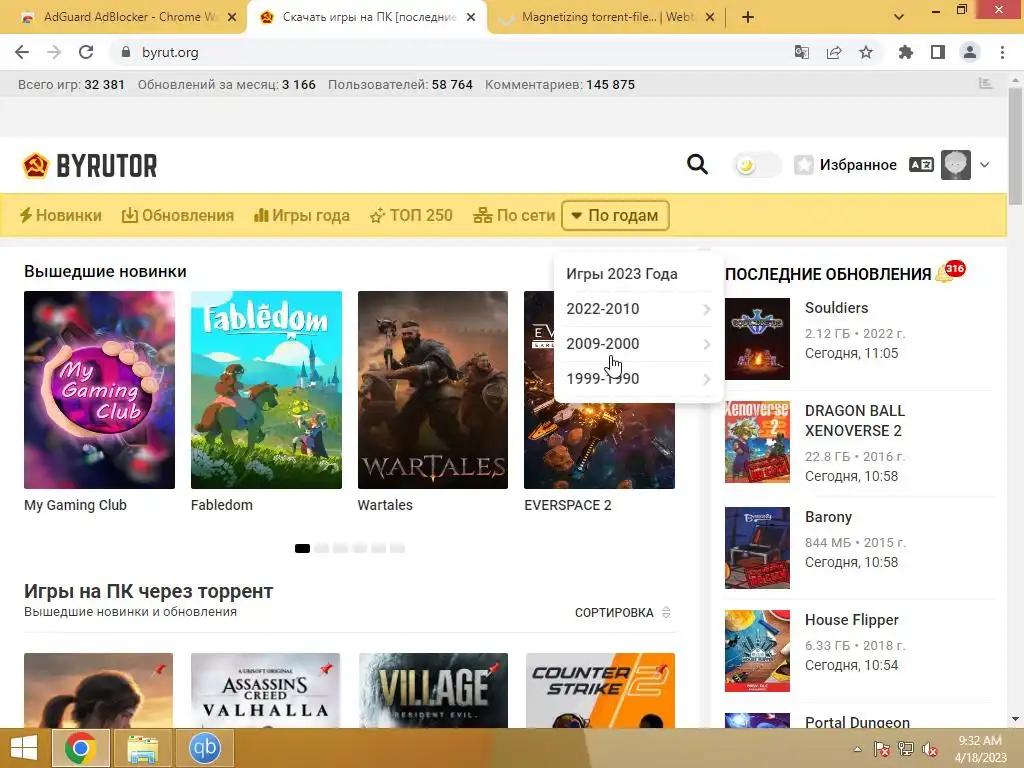Open the СОРТИРОВКА sorting dropdown
This screenshot has height=768, width=1024.
[x=622, y=613]
